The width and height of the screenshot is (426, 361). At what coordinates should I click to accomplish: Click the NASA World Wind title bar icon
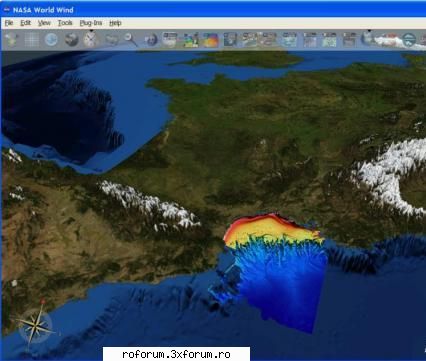point(6,10)
